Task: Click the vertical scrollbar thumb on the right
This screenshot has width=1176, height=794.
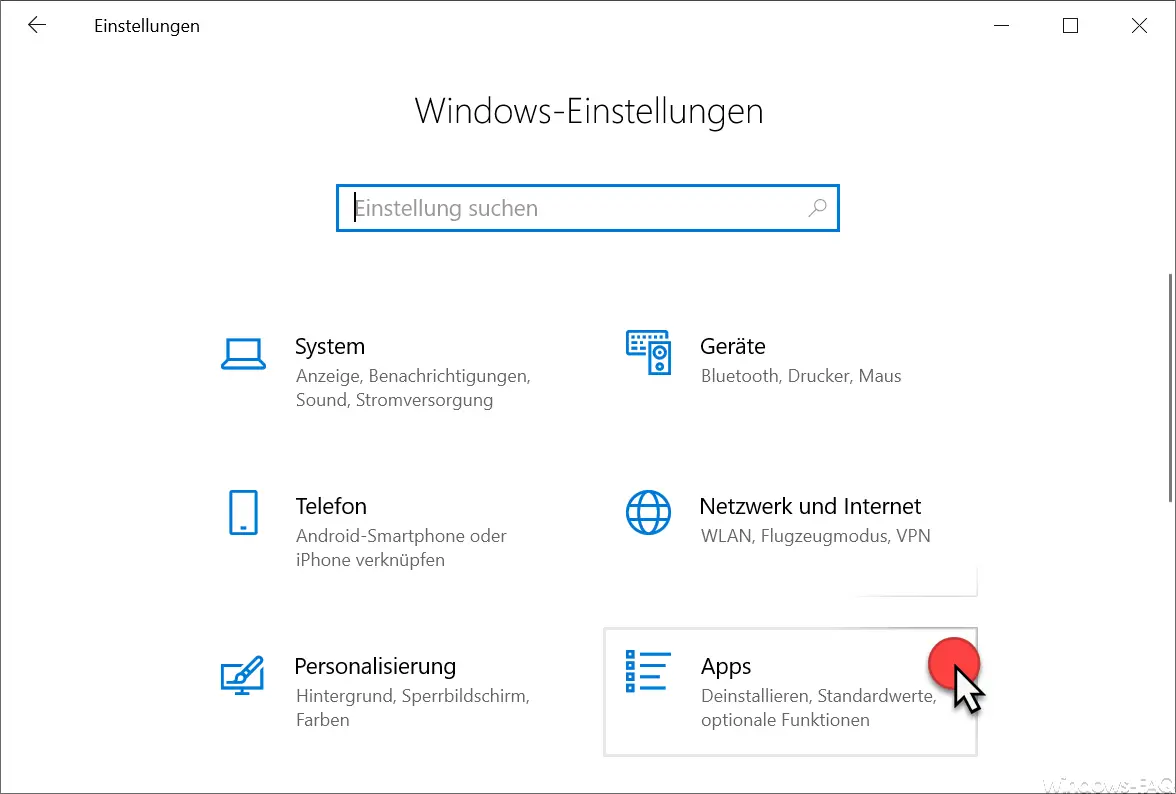Action: (1171, 388)
